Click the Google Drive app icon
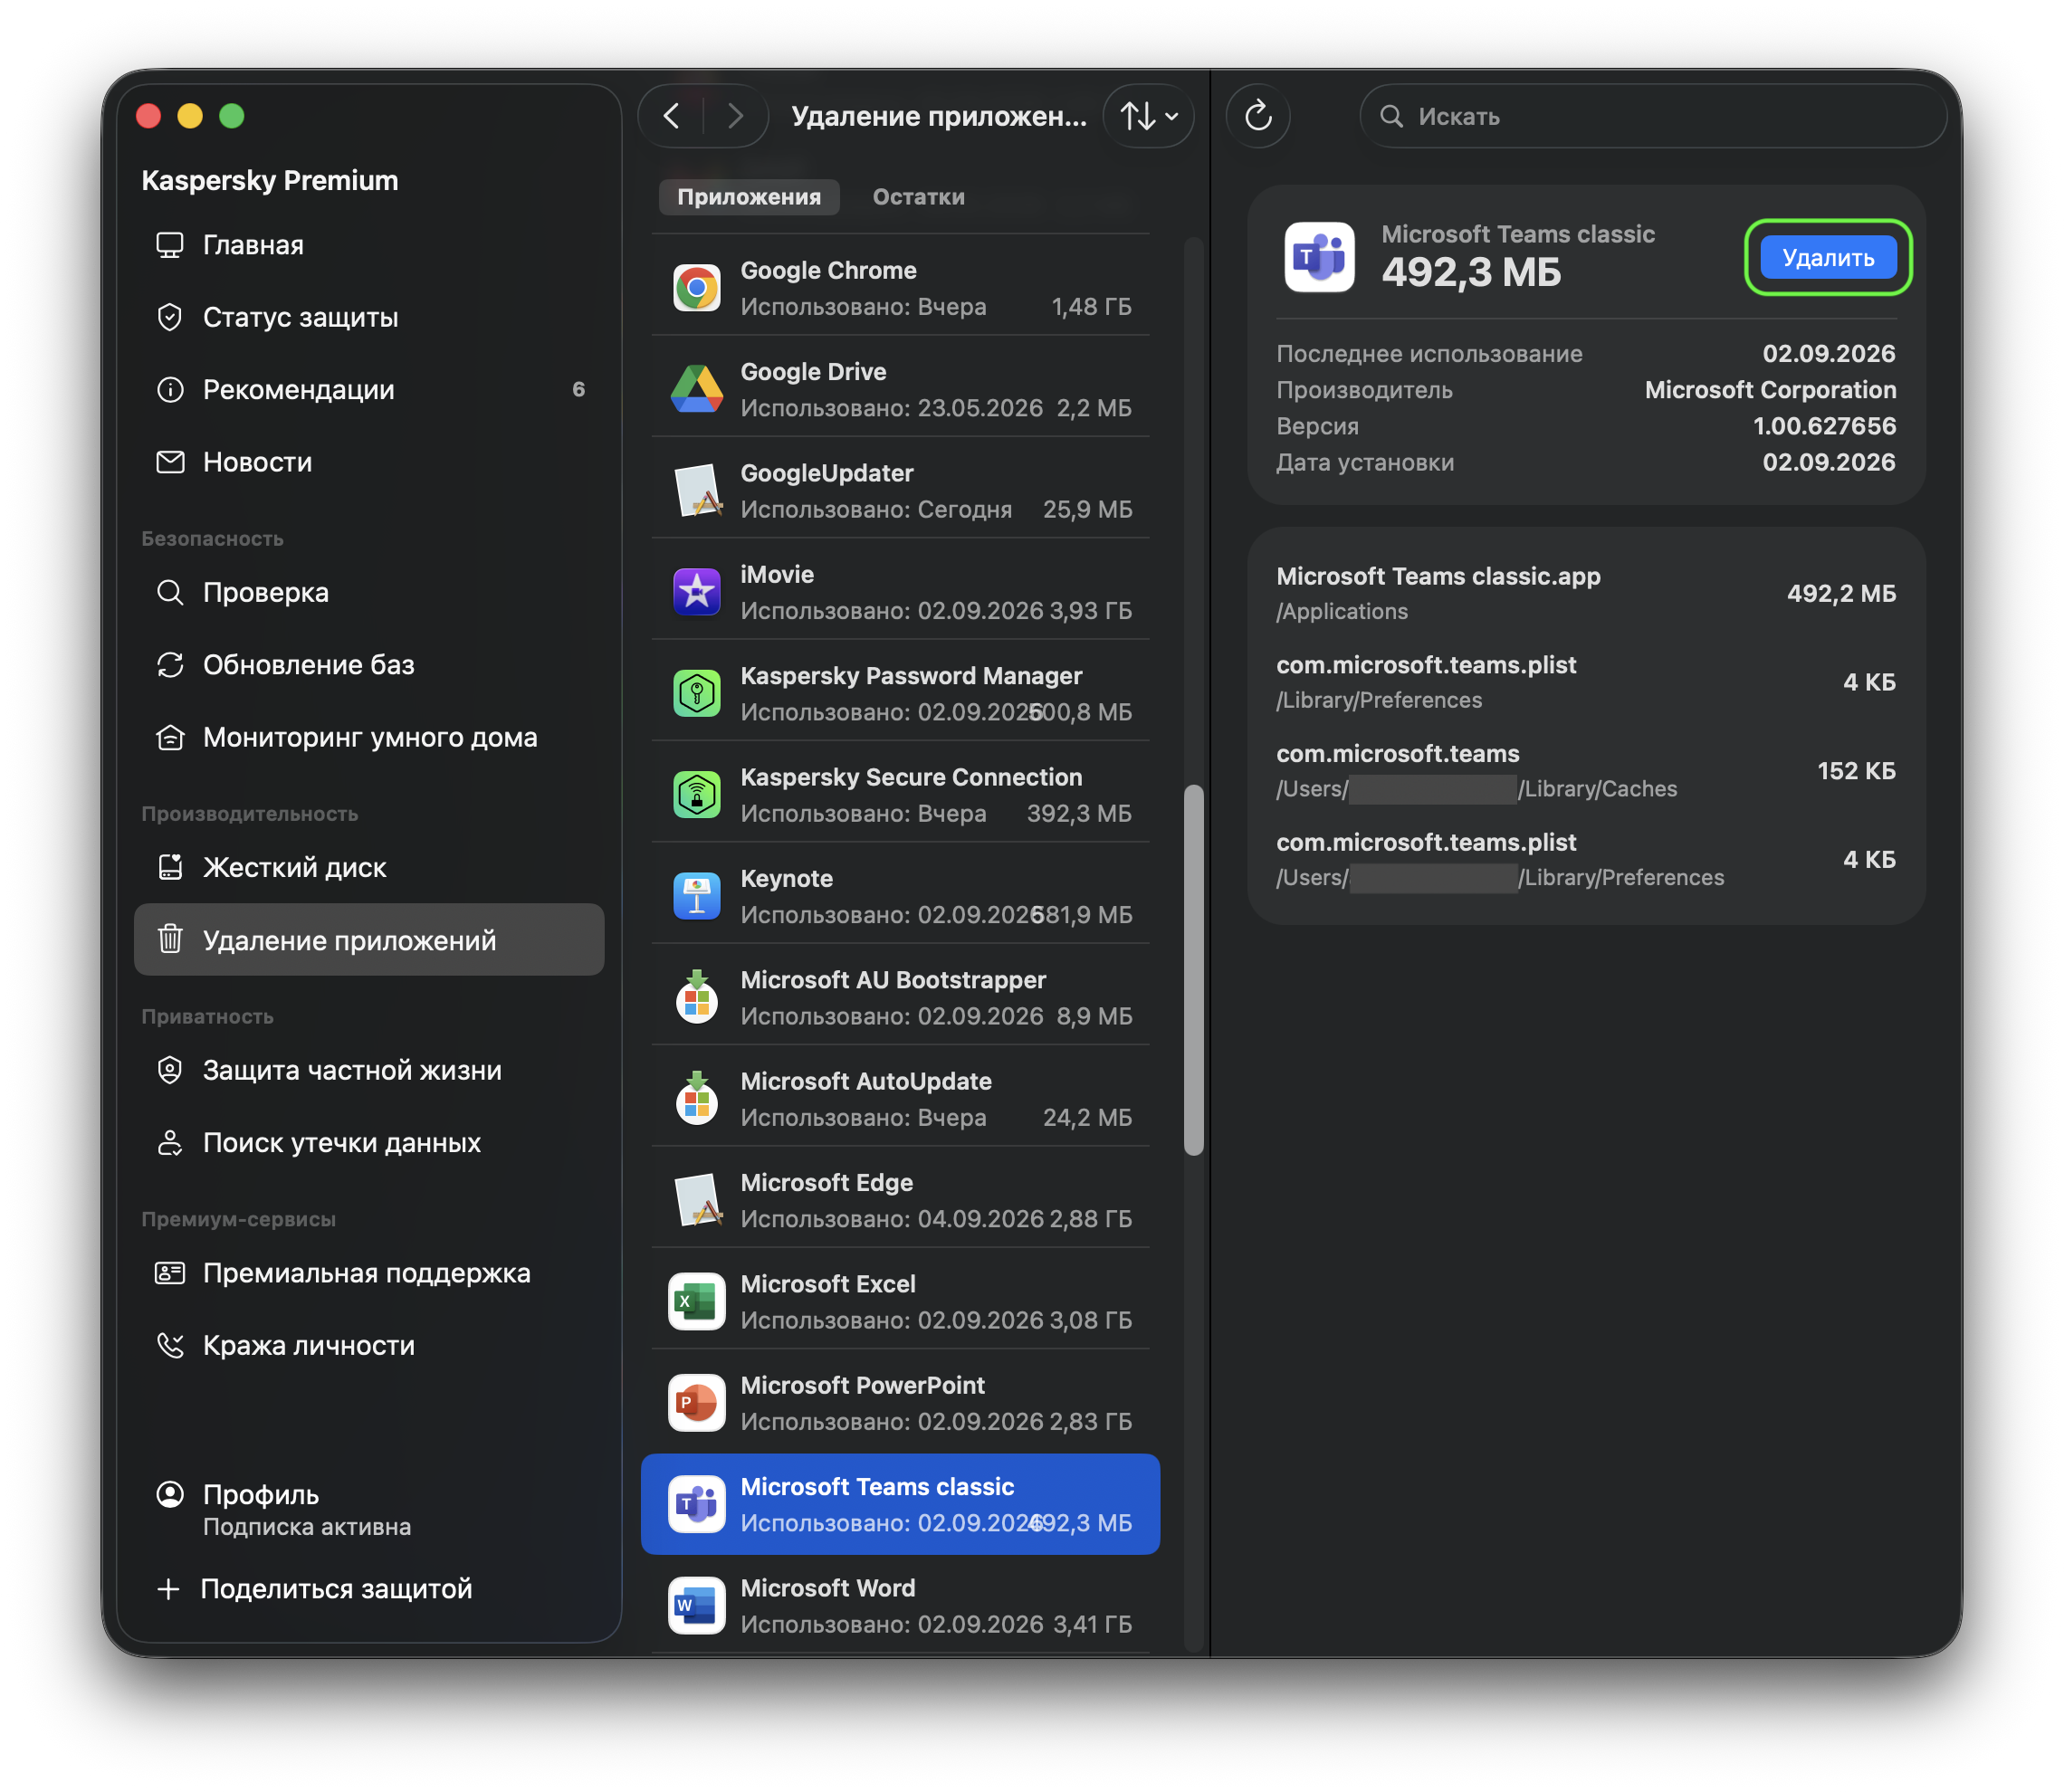The height and width of the screenshot is (1792, 2064). [x=696, y=389]
